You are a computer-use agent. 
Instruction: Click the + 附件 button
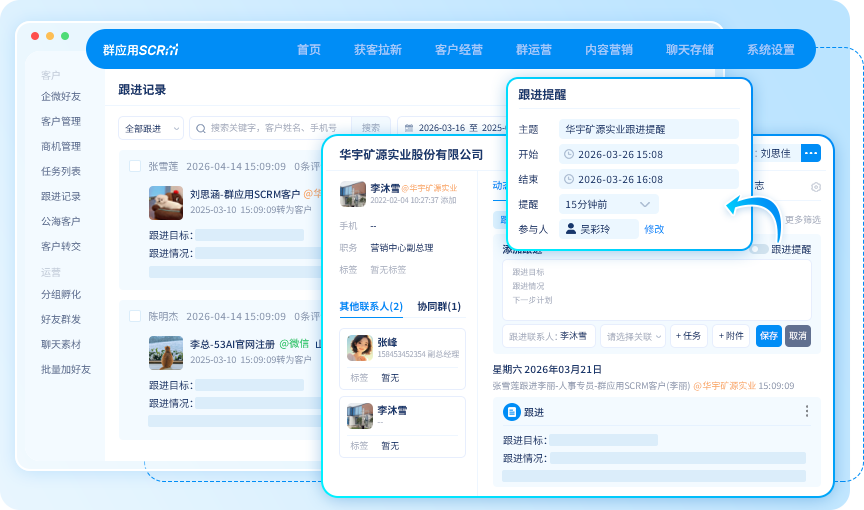[731, 336]
